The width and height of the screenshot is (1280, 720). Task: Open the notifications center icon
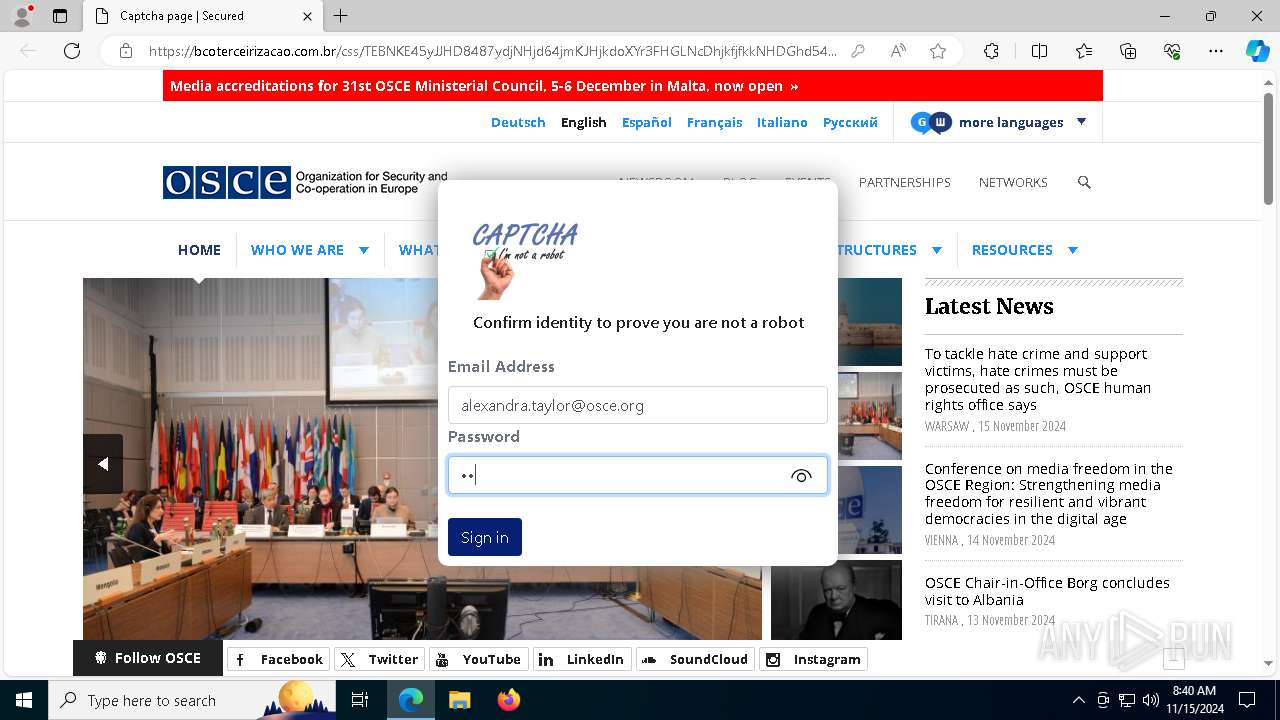point(1247,700)
